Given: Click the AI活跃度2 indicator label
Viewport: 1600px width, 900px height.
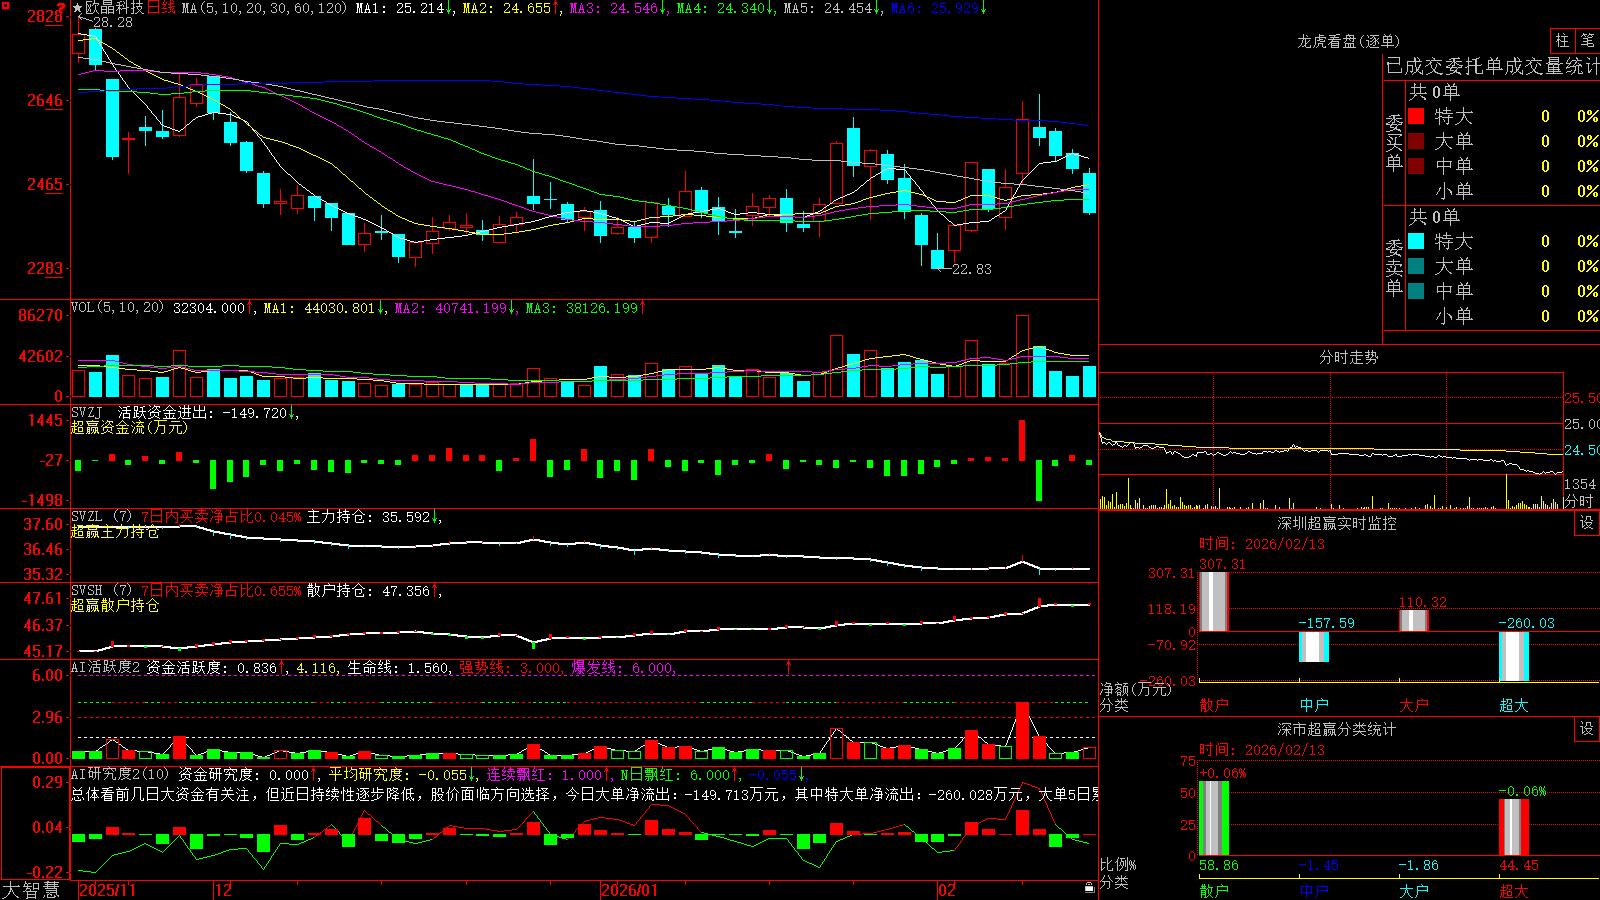Looking at the screenshot, I should (x=106, y=667).
